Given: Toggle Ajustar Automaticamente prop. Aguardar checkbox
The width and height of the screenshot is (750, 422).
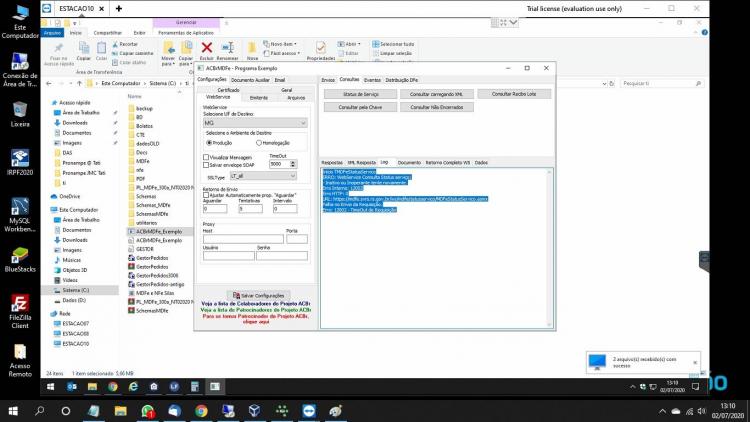Looking at the screenshot, I should tap(206, 195).
